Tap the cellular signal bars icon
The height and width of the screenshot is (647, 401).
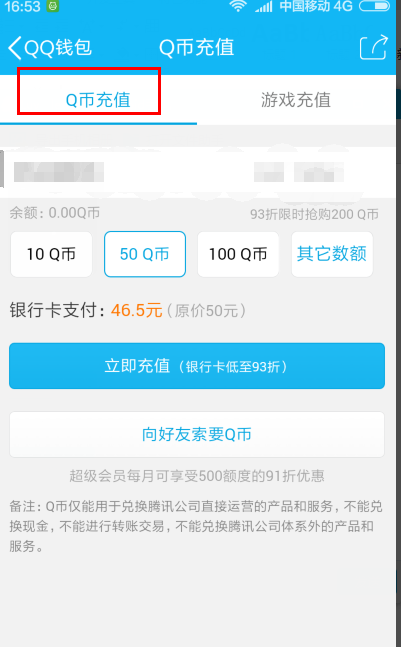264,6
